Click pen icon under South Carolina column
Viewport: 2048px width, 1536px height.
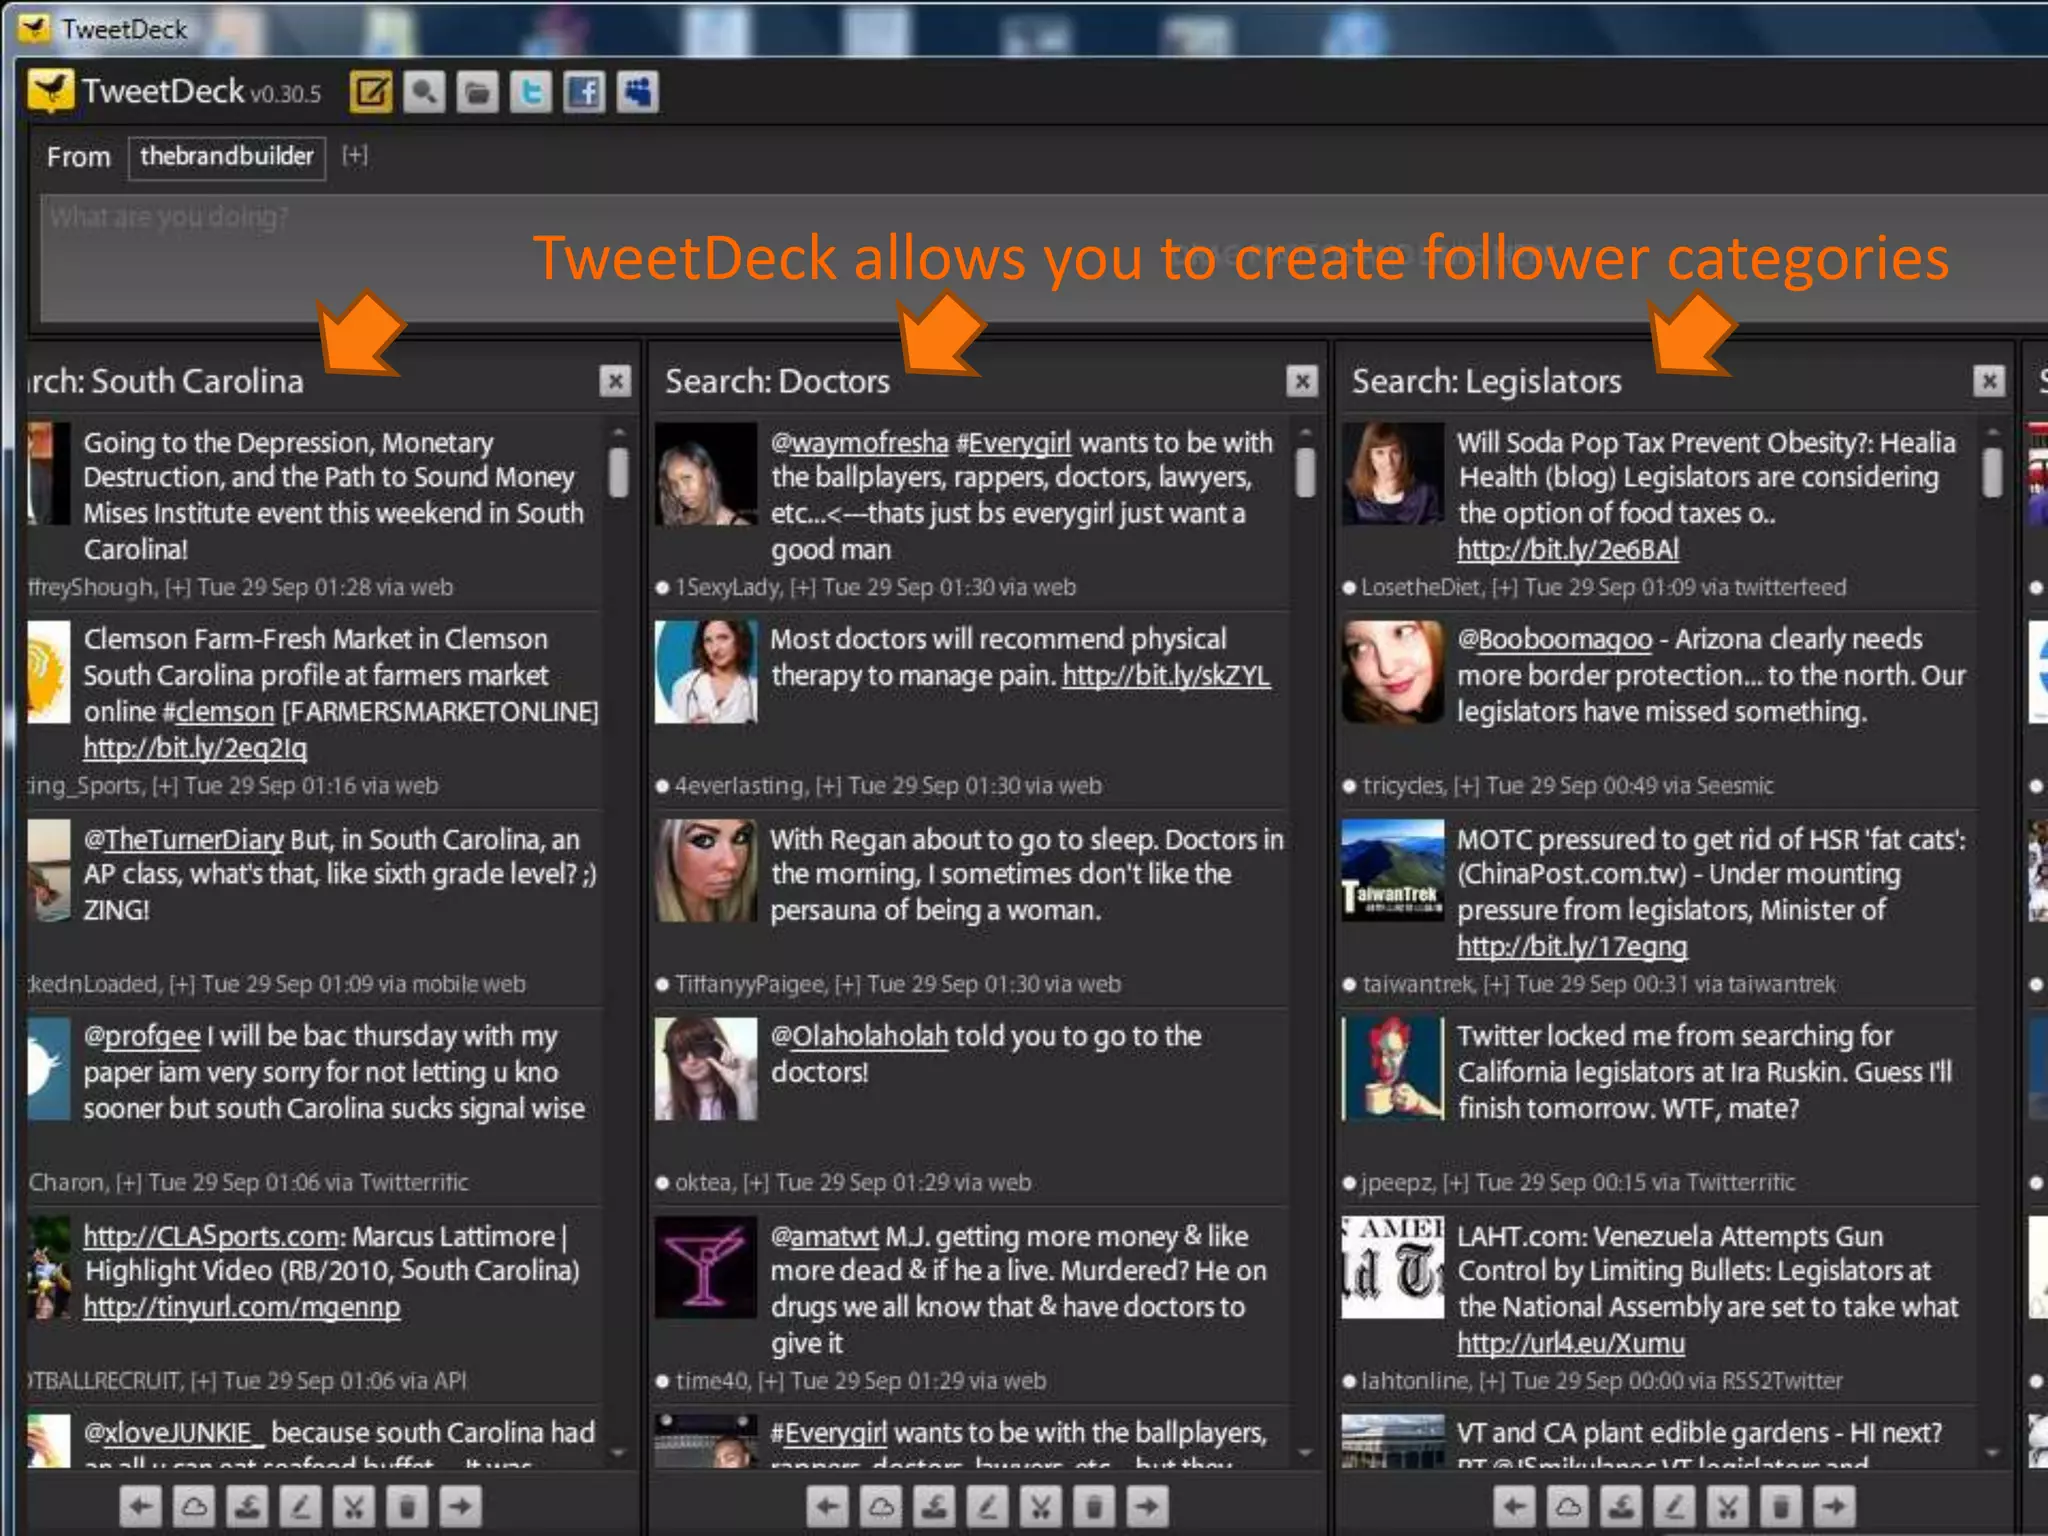tap(300, 1505)
